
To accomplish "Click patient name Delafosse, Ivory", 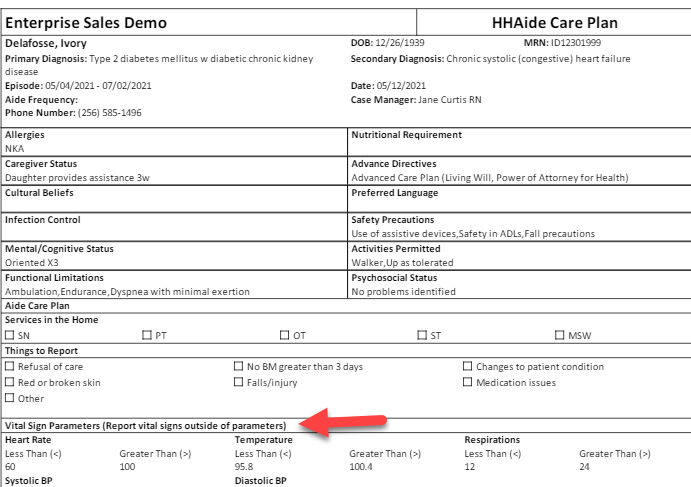I will [46, 43].
